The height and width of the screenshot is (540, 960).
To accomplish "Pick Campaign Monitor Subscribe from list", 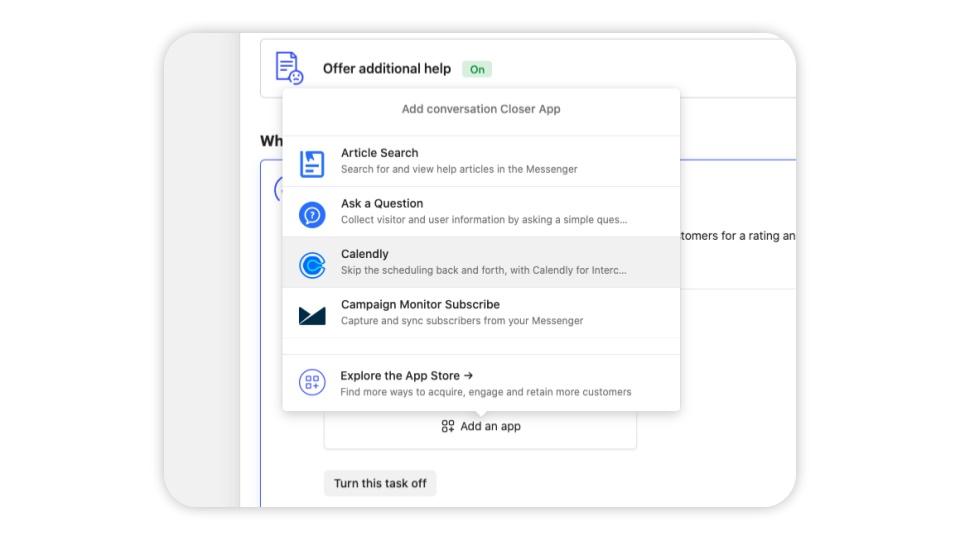I will 481,313.
